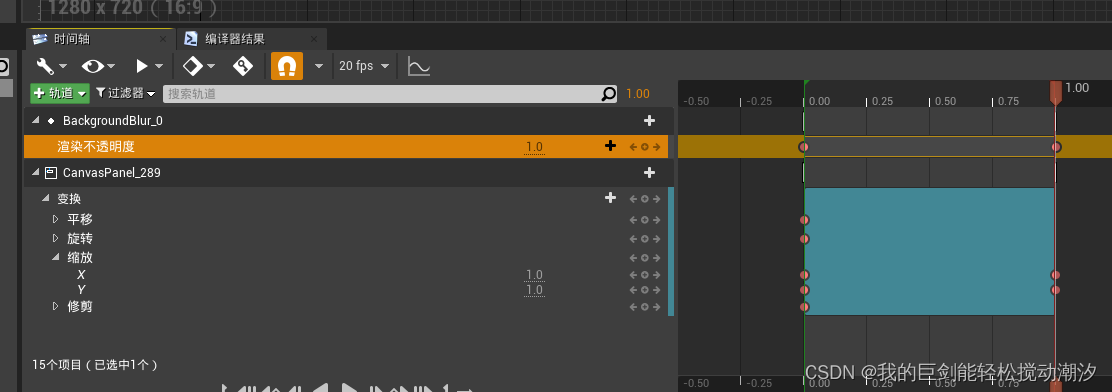
Task: Click the auto-key diamond icon with key
Action: click(243, 66)
